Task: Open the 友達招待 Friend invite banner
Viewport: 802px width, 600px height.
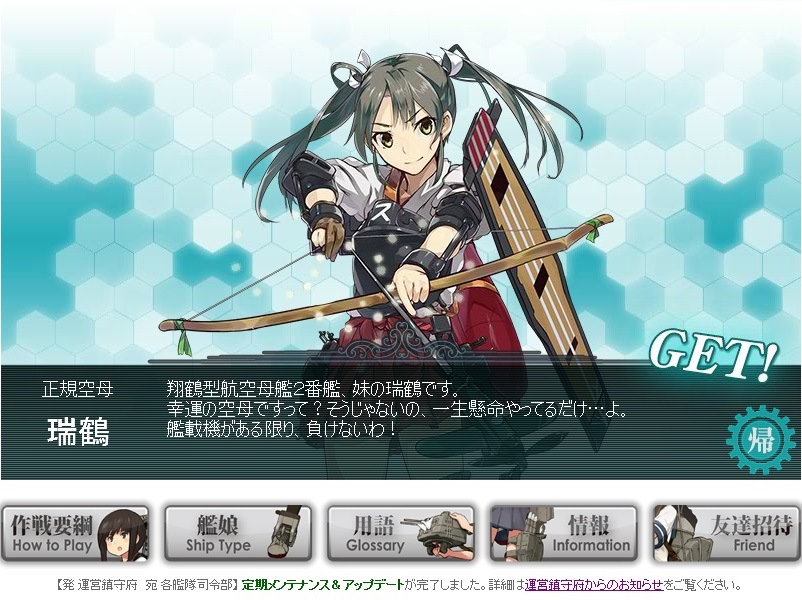Action: click(x=726, y=534)
